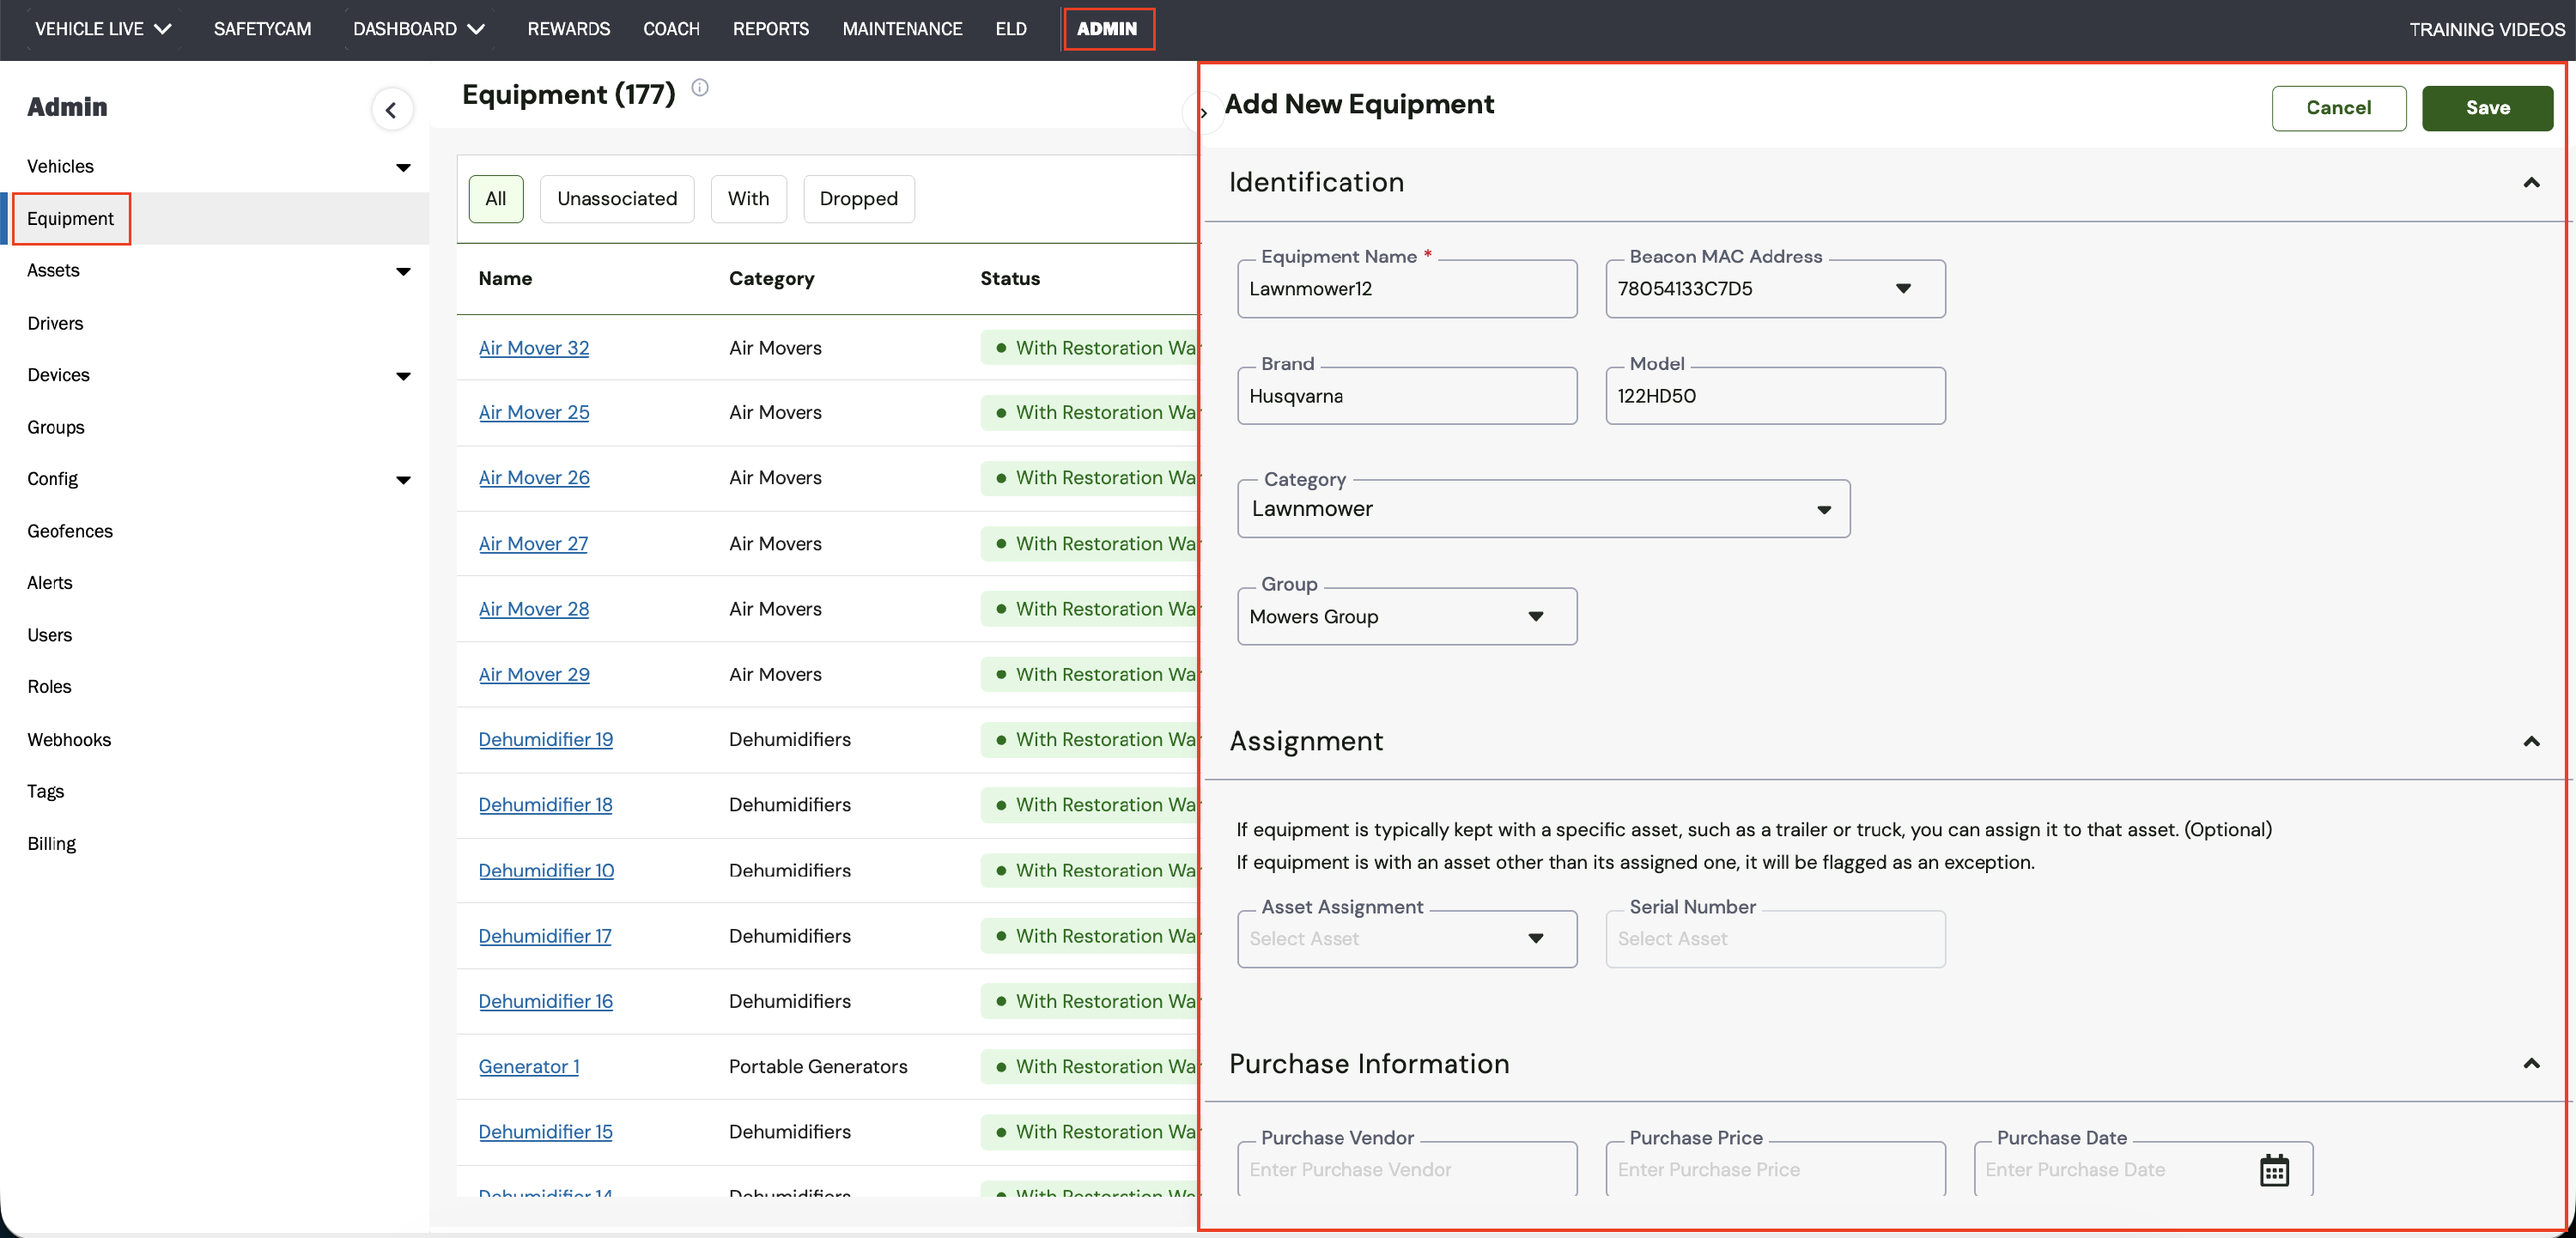Select the Unassociated filter
This screenshot has width=2576, height=1238.
pos(616,198)
